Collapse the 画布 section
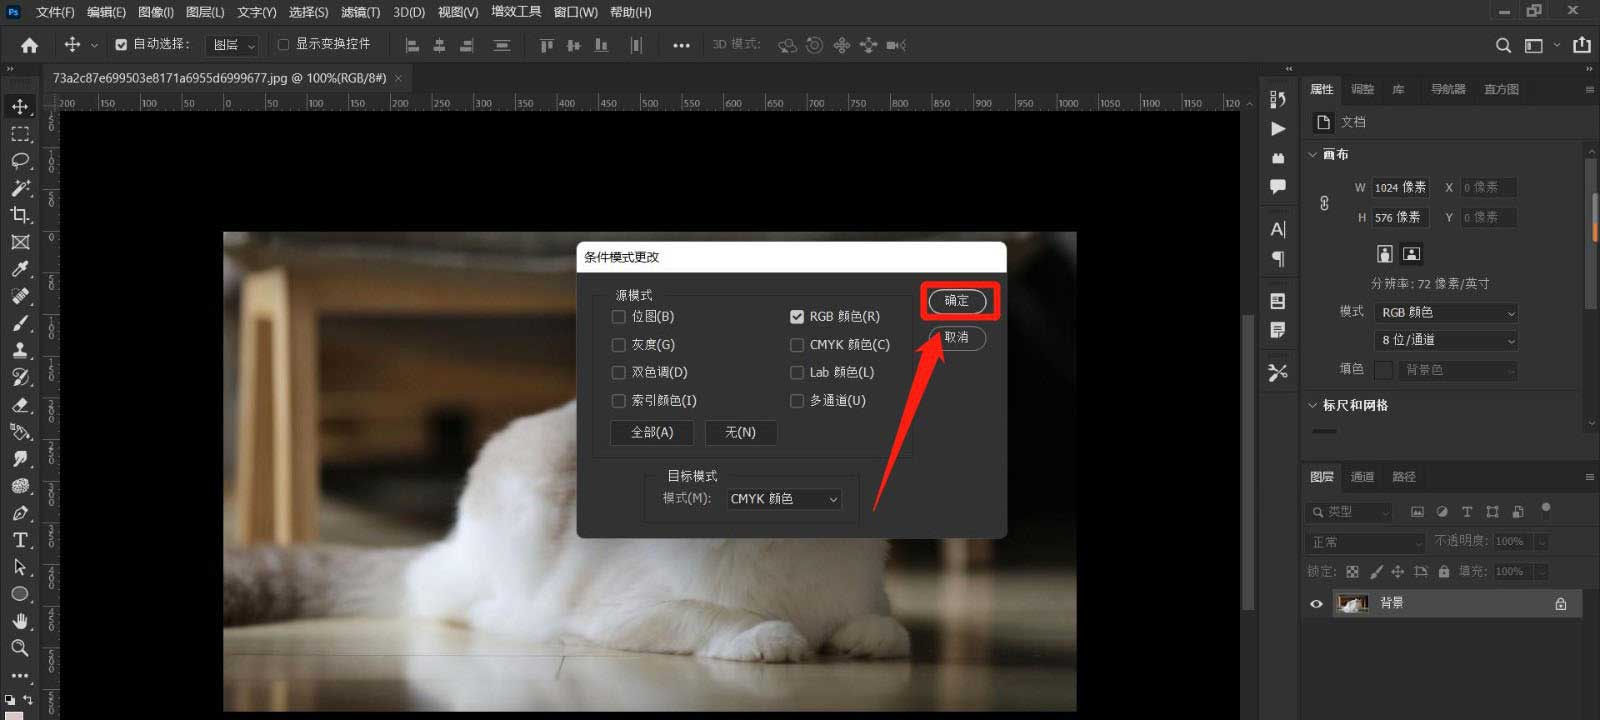The width and height of the screenshot is (1600, 720). click(1313, 155)
